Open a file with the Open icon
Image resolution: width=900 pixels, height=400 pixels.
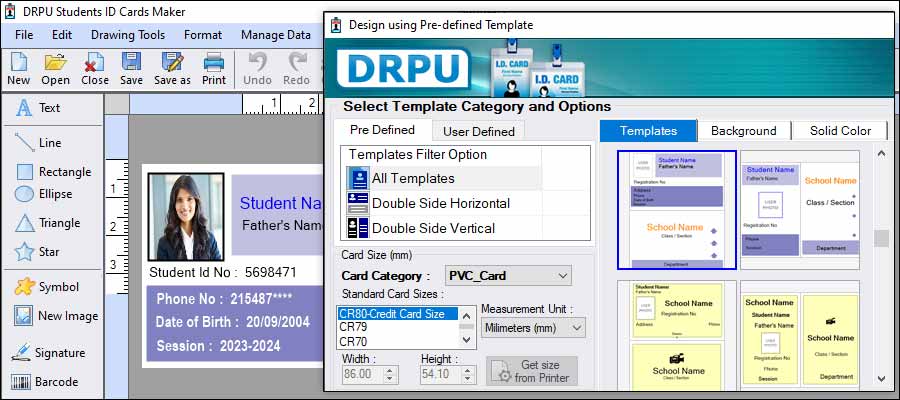(56, 69)
